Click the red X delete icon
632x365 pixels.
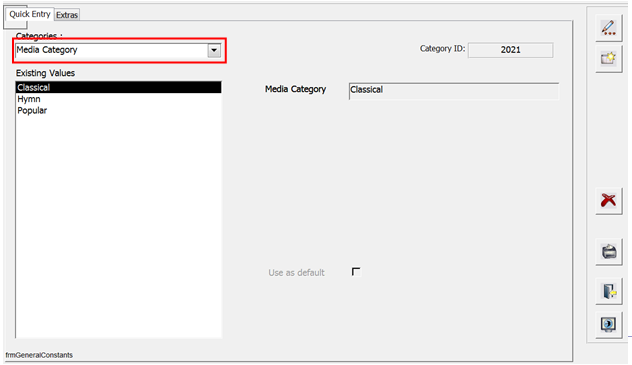coord(609,200)
